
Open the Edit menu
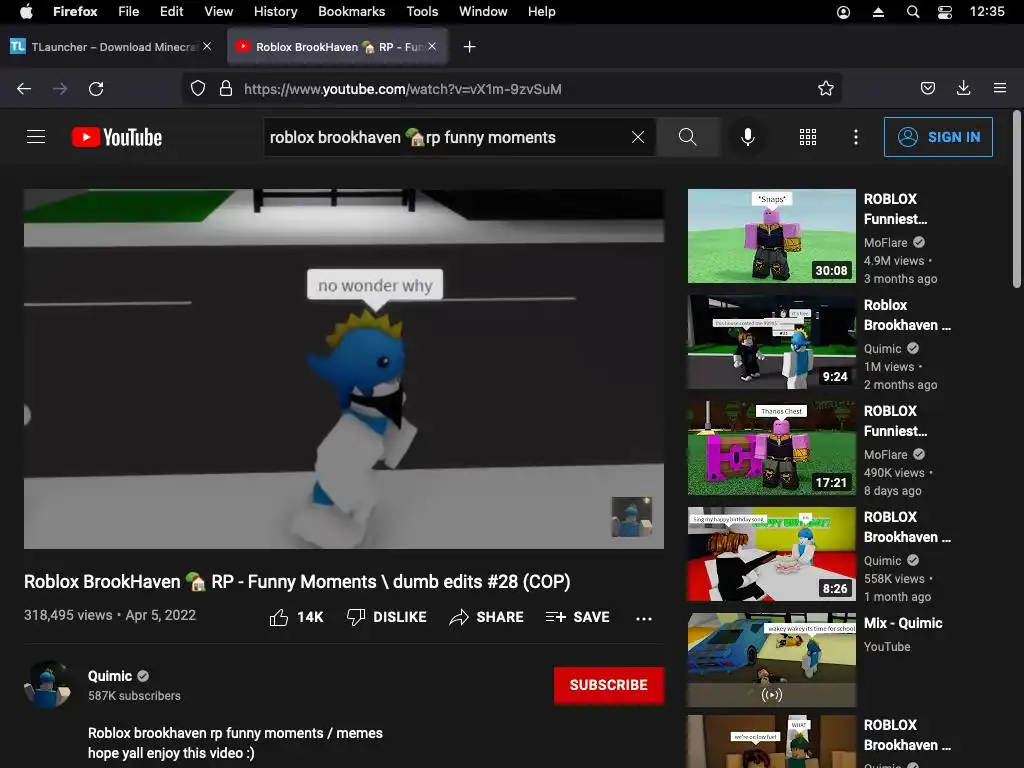[x=172, y=12]
